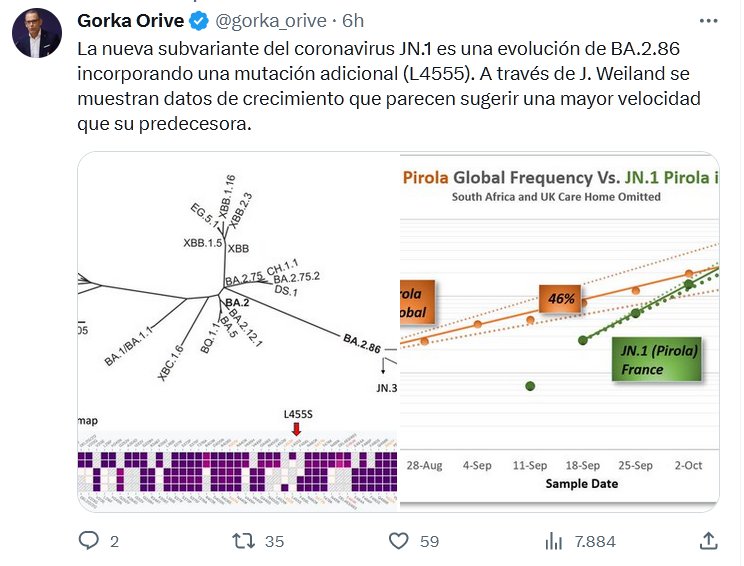Click the reply speech bubble icon

(x=89, y=541)
